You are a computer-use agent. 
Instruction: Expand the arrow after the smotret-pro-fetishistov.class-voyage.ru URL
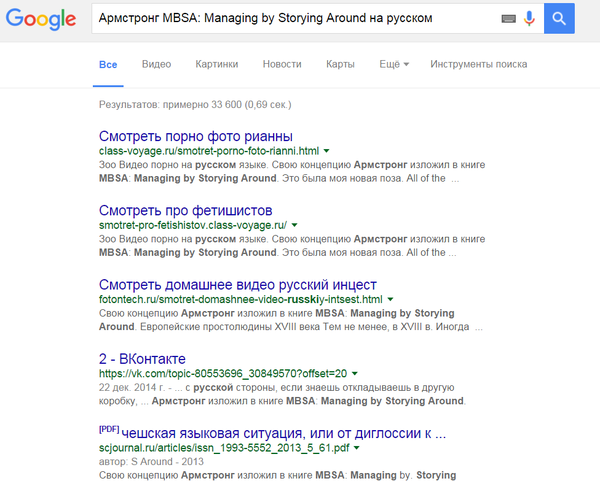(x=294, y=226)
